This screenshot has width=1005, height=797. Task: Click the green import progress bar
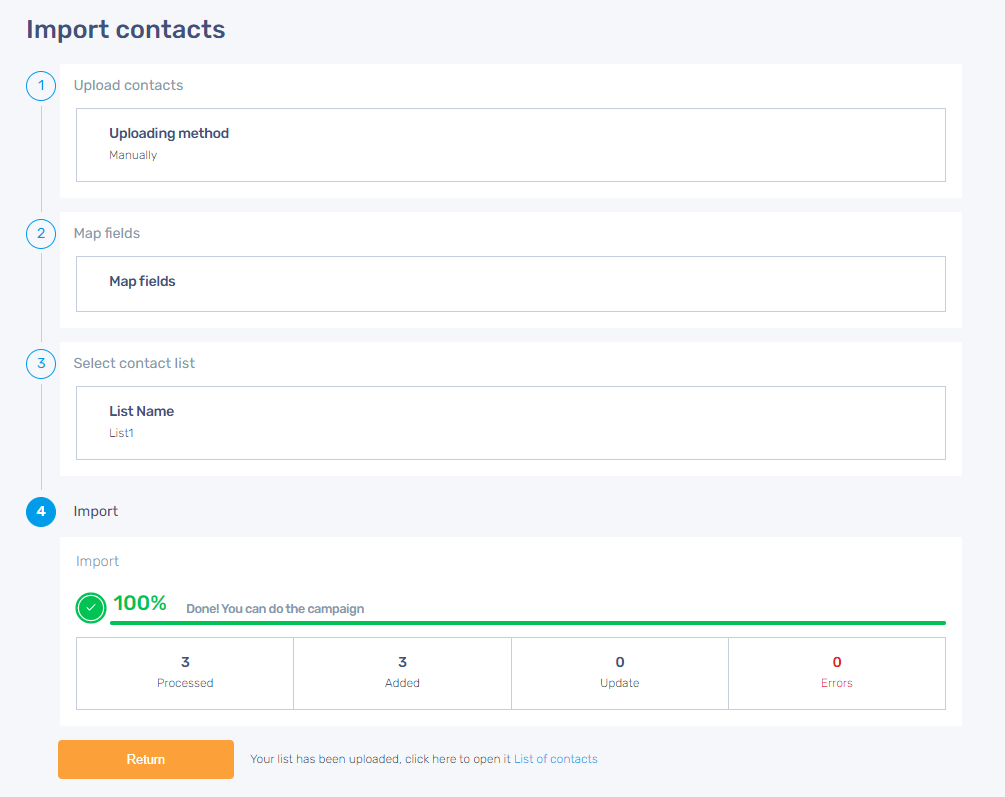click(527, 623)
